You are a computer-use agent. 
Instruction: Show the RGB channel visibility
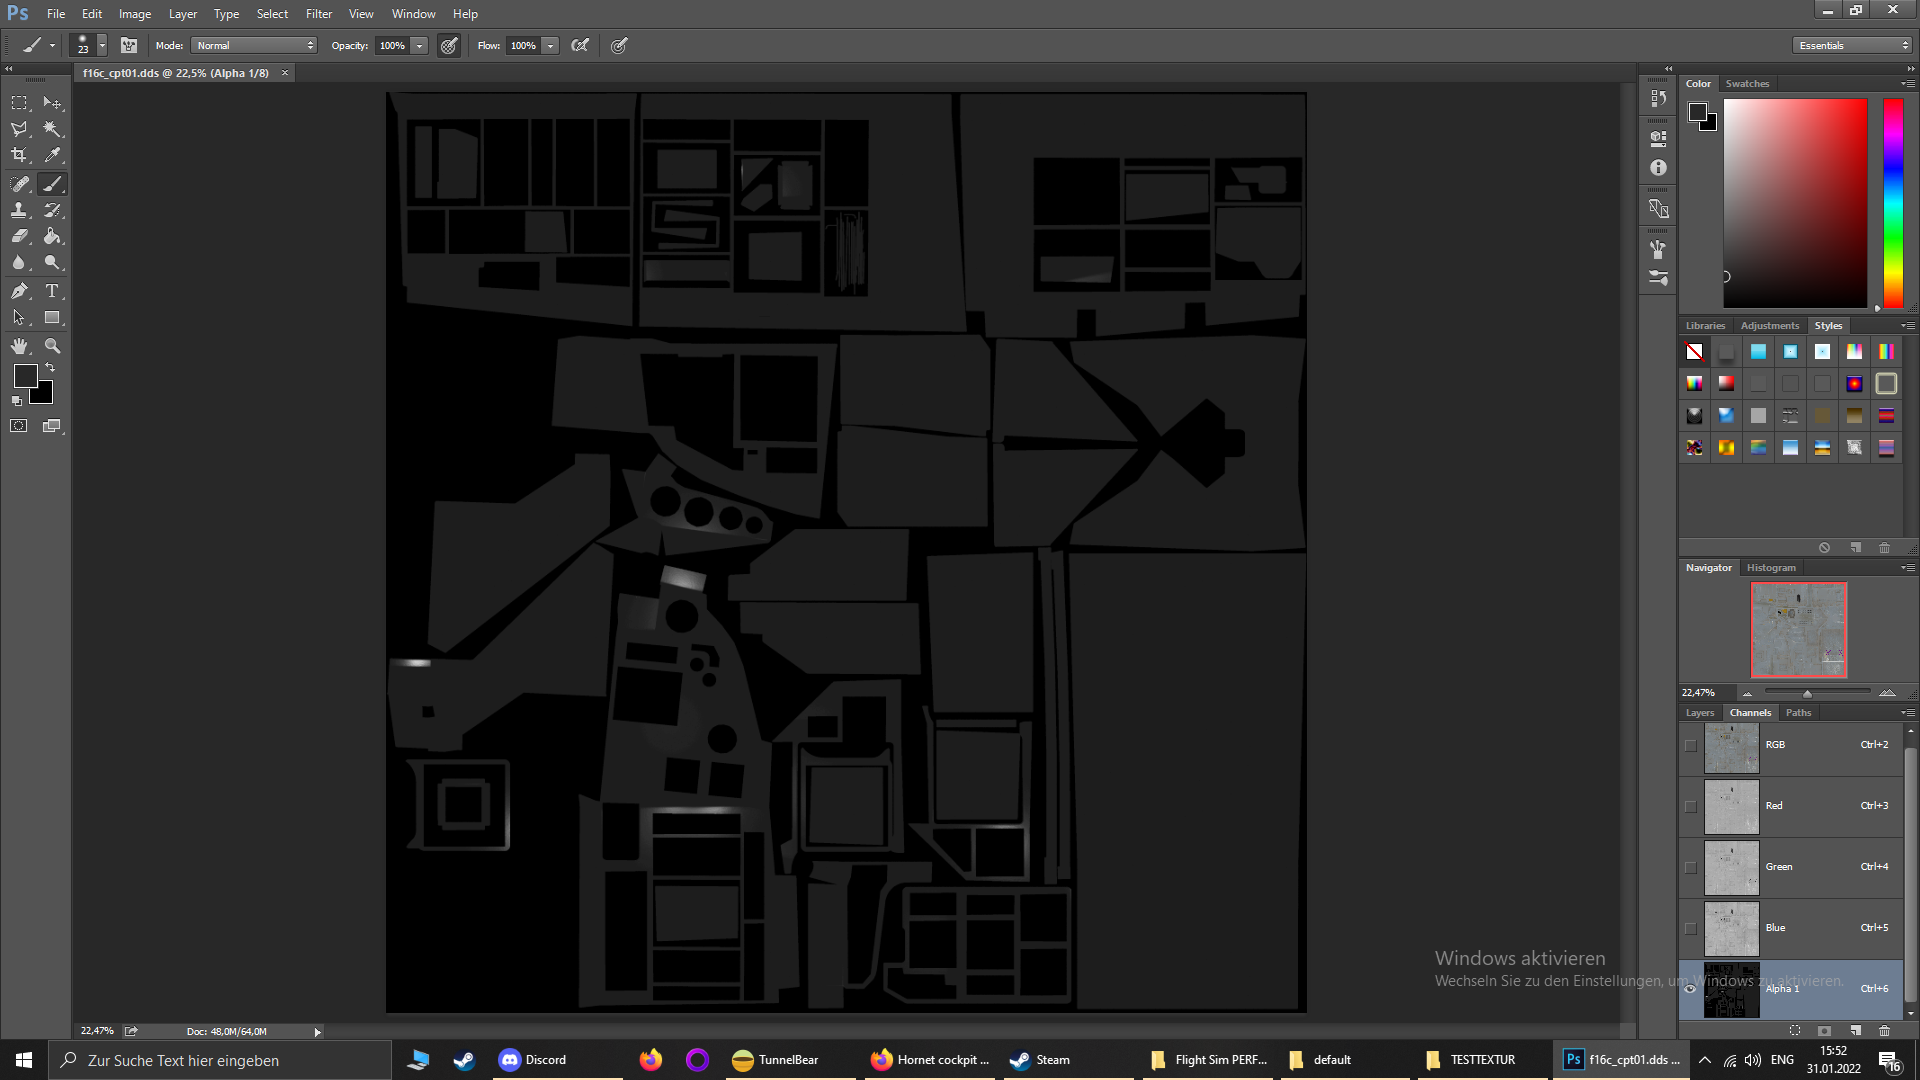point(1691,745)
